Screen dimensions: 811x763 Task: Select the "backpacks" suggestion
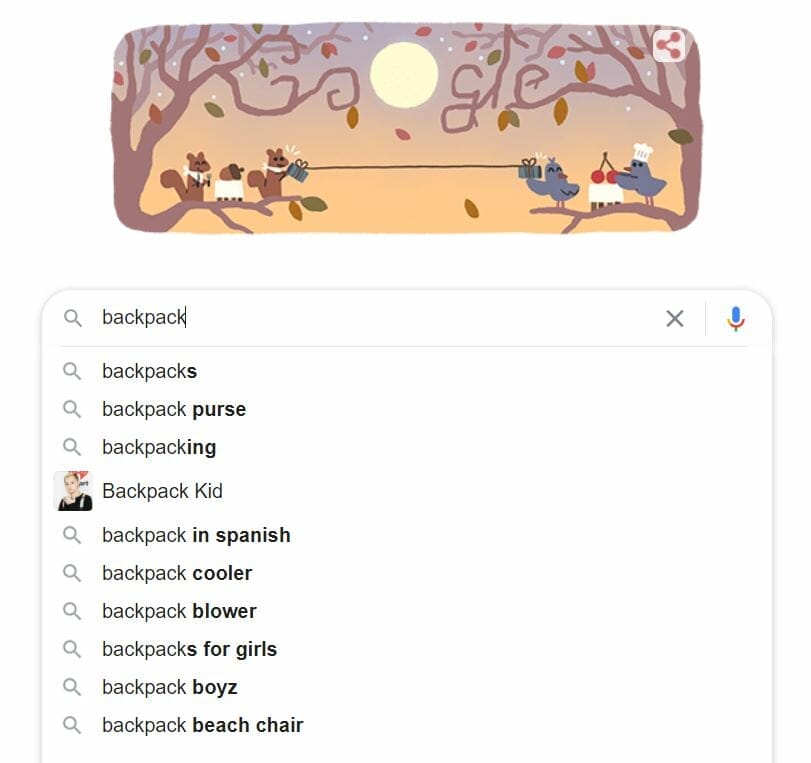pyautogui.click(x=150, y=371)
